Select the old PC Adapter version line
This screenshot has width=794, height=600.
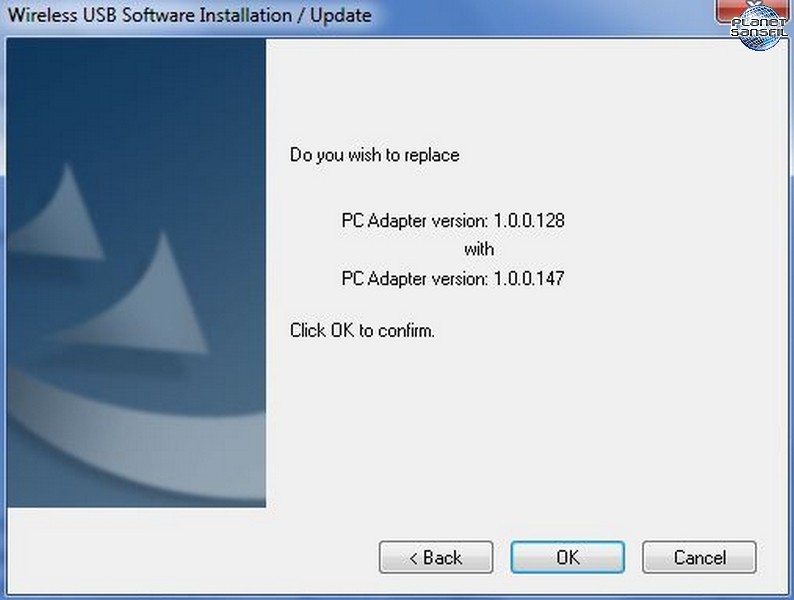pos(453,221)
